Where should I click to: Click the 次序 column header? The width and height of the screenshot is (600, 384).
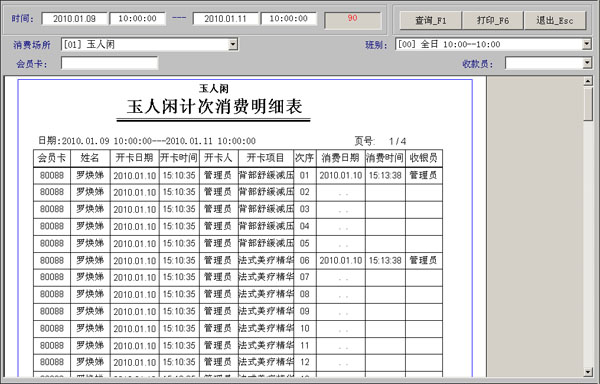click(305, 158)
